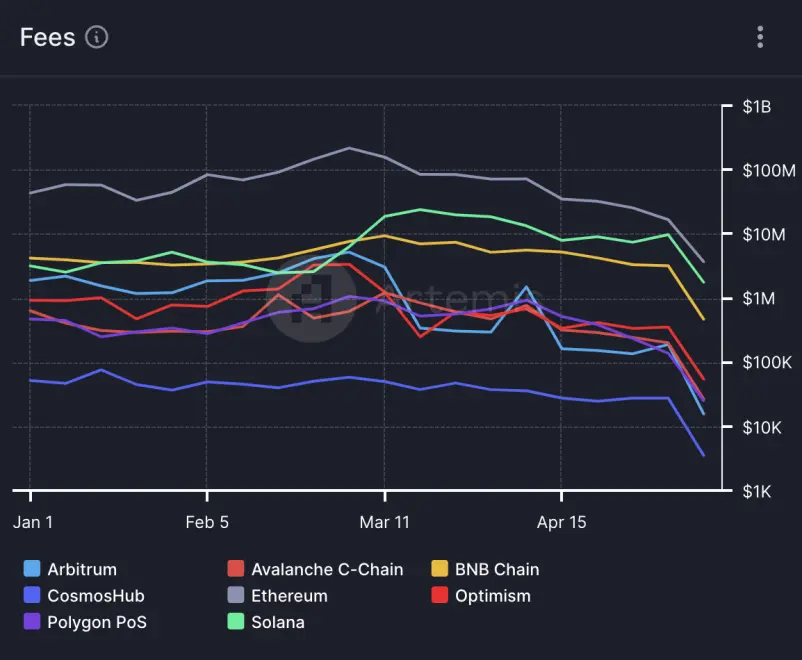Click the info icon beside Fees

96,37
